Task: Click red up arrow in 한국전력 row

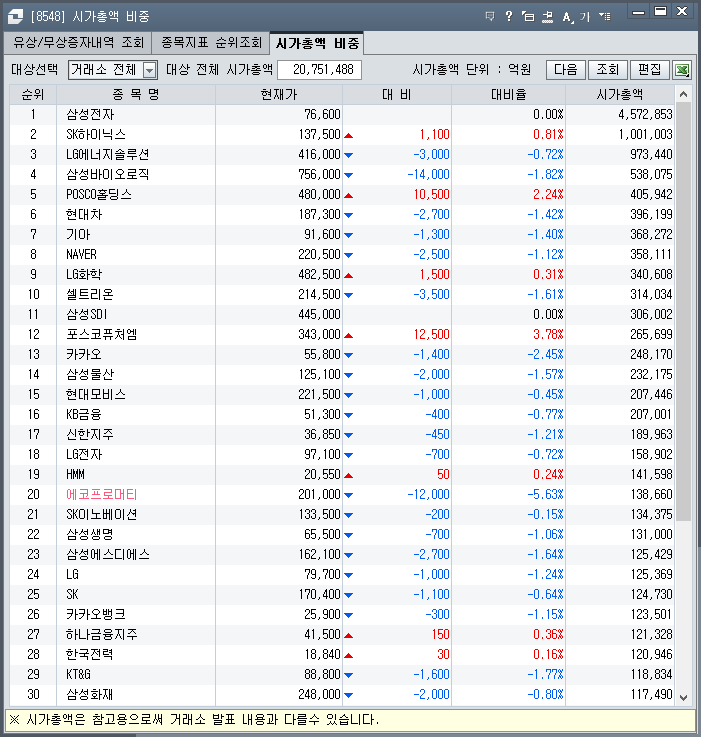Action: tap(348, 656)
